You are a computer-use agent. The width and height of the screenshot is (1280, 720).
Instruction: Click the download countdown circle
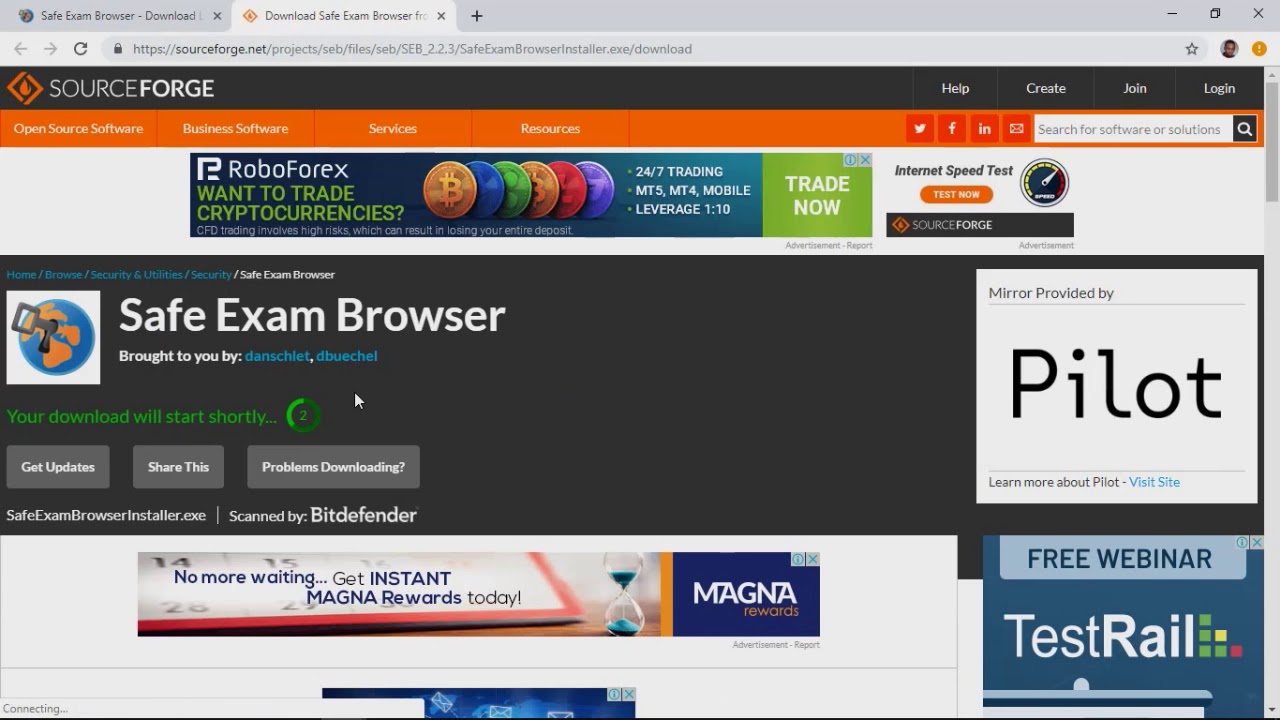303,416
